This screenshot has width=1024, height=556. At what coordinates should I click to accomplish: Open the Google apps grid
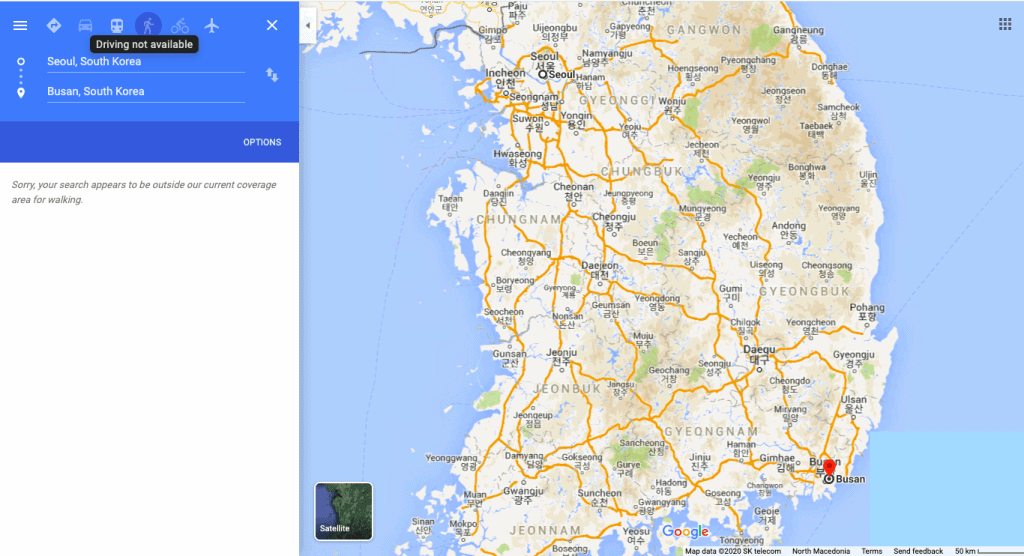click(1005, 24)
